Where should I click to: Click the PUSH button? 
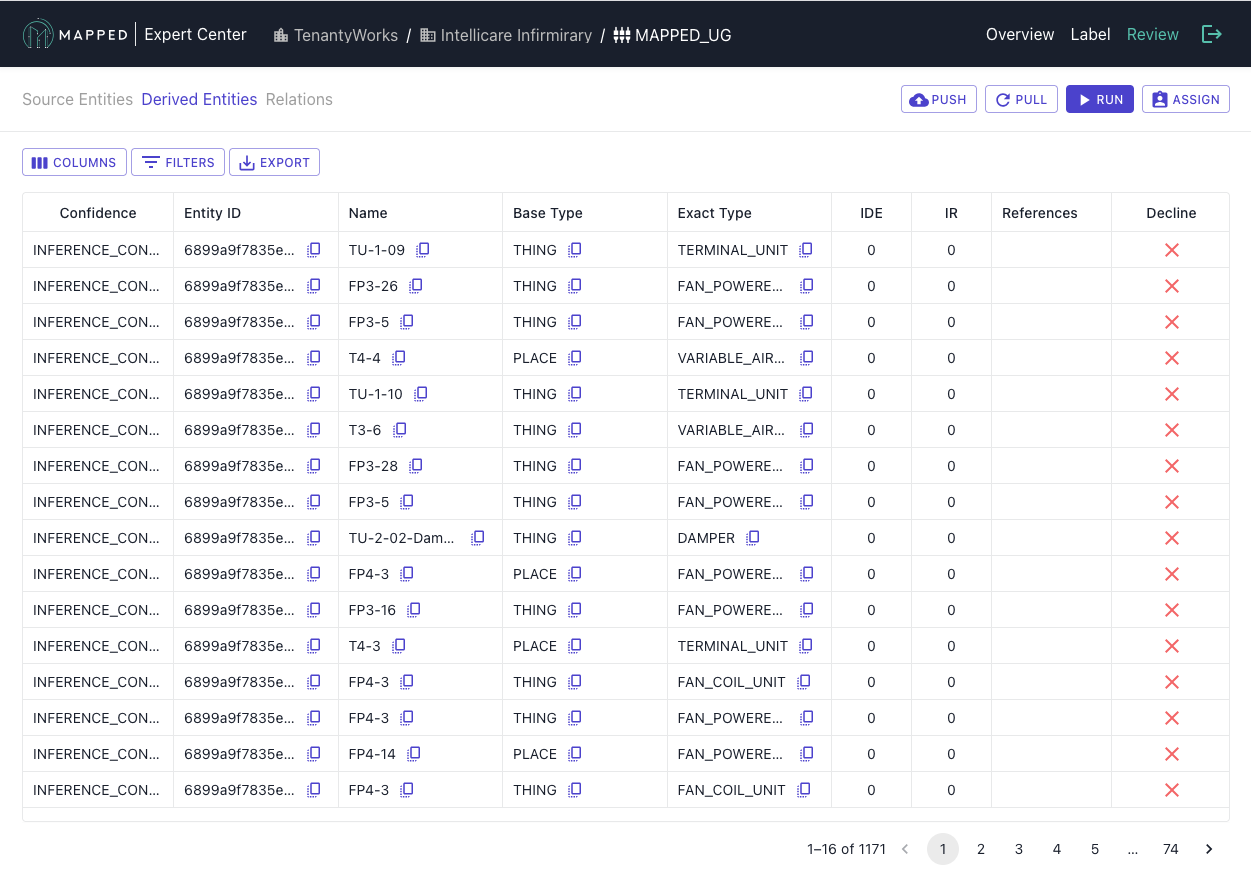point(939,99)
